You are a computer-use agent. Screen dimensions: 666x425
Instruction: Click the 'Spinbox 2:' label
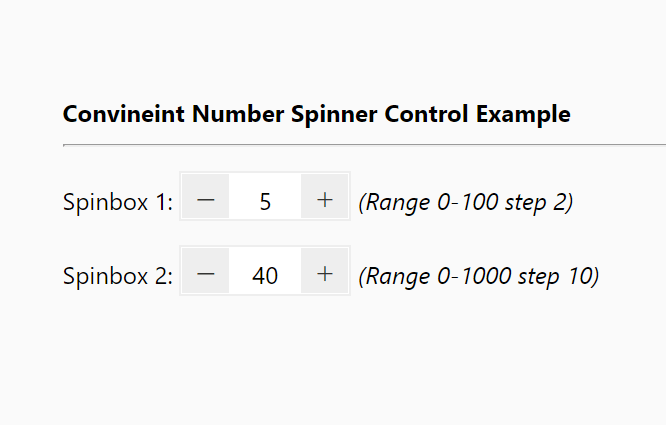(118, 276)
